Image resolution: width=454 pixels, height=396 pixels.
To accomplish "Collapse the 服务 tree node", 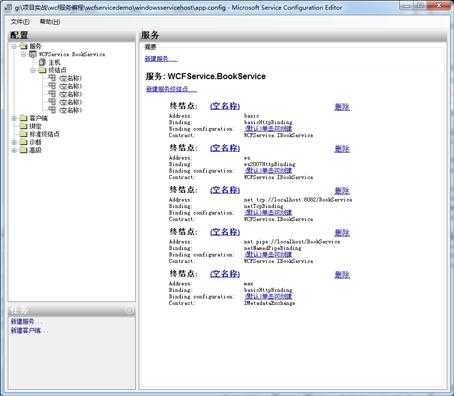I will click(14, 46).
